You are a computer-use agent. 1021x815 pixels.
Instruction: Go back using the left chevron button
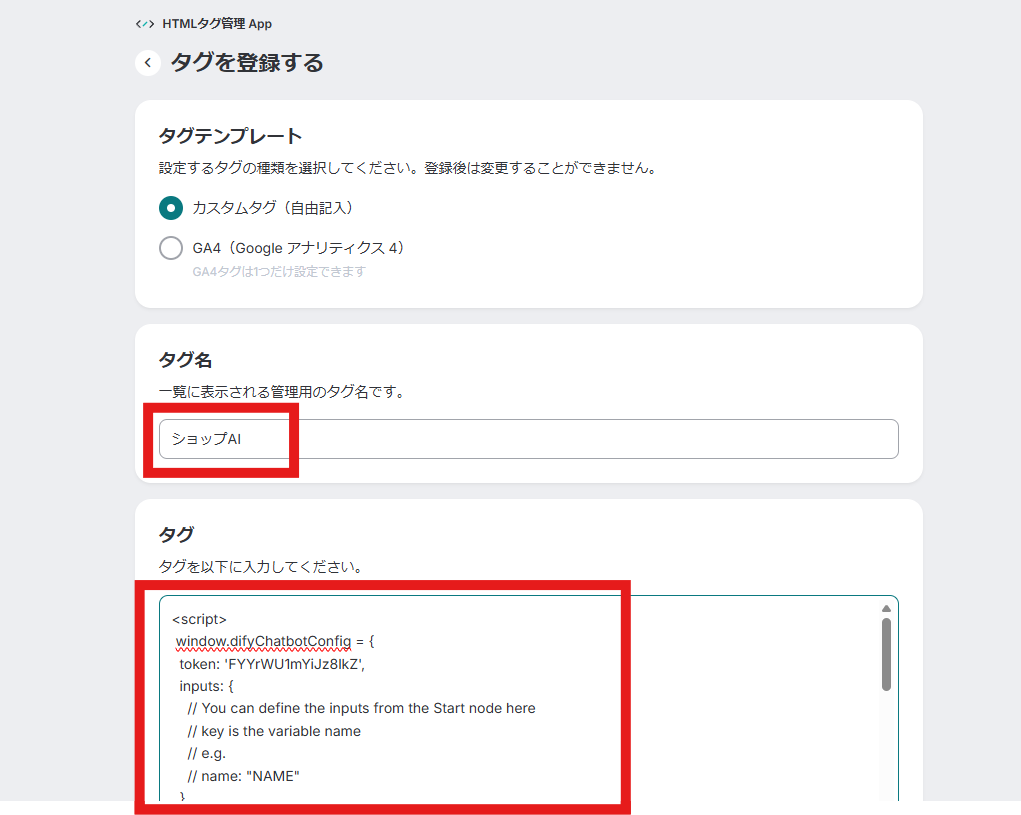pyautogui.click(x=148, y=63)
